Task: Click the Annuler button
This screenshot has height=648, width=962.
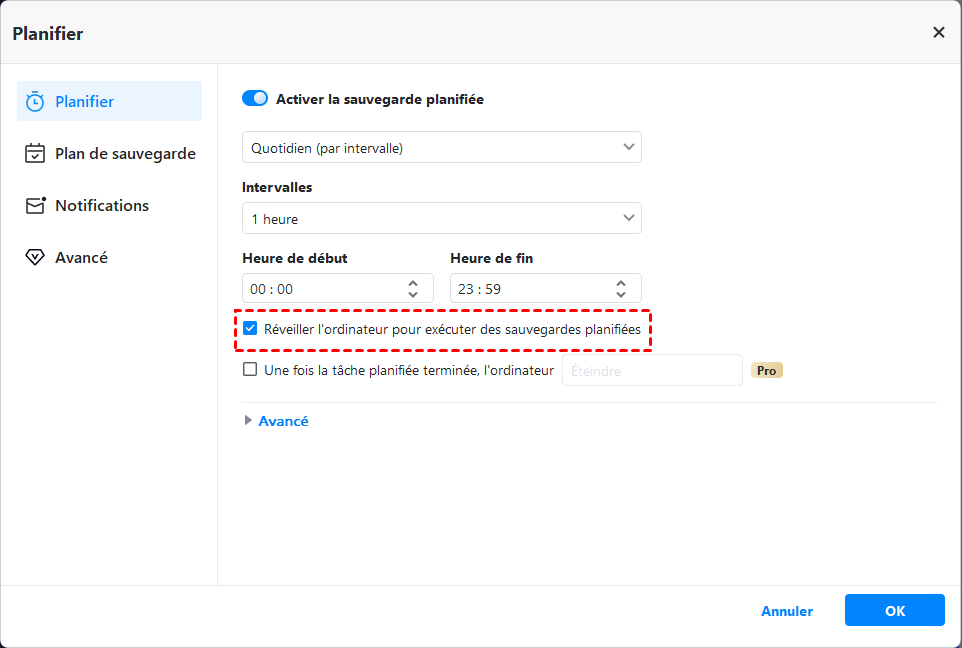Action: [x=787, y=611]
